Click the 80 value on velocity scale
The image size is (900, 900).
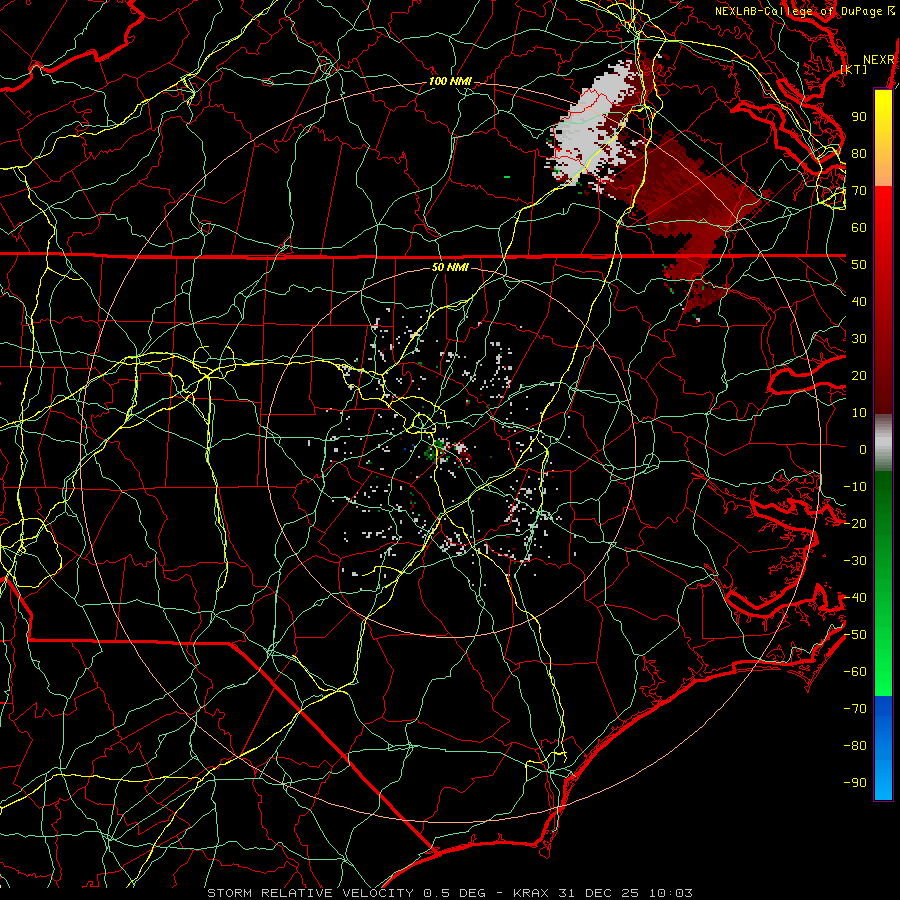[859, 153]
